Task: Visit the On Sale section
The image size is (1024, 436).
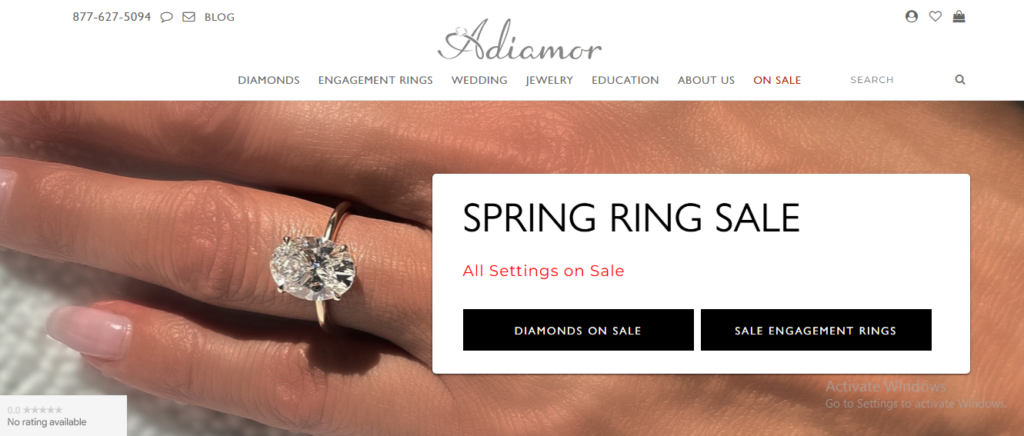Action: [x=777, y=80]
